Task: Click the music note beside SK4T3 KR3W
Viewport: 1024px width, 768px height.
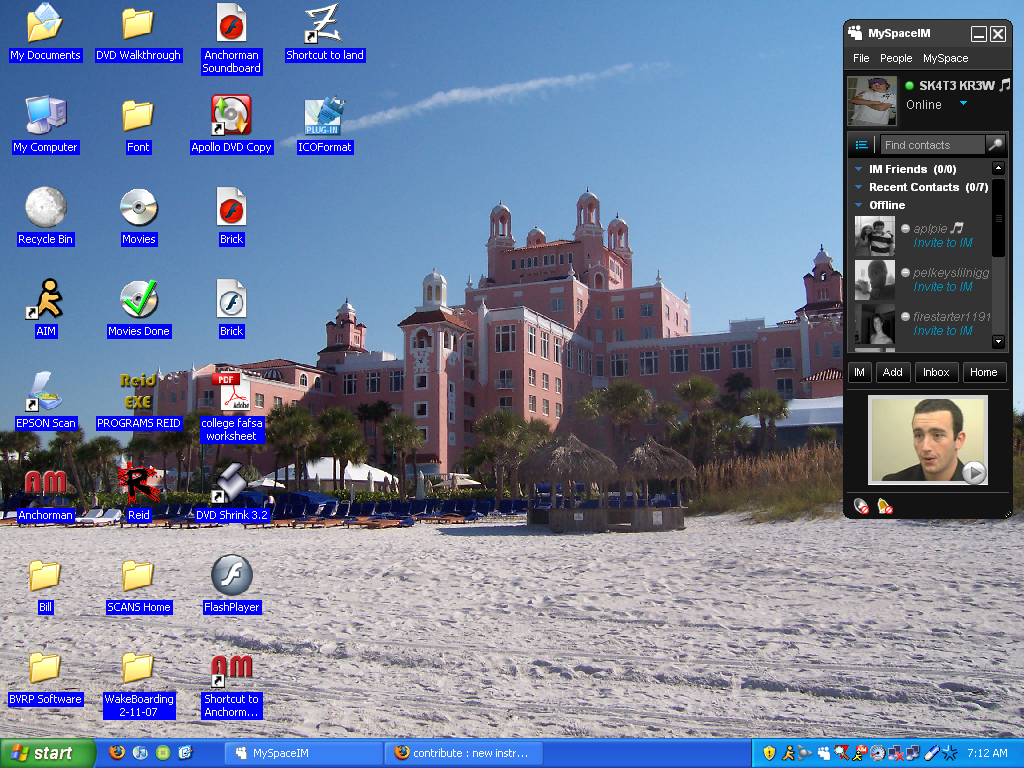Action: (x=1002, y=85)
